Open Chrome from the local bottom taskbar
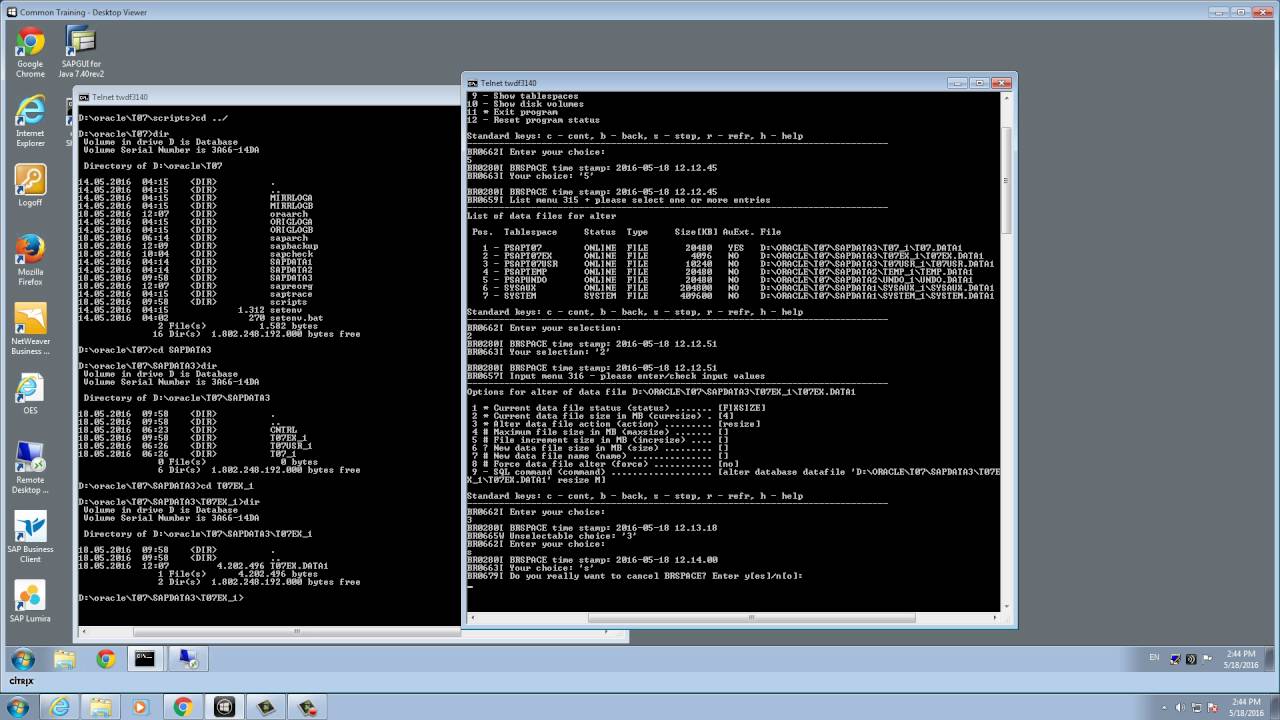 click(183, 707)
